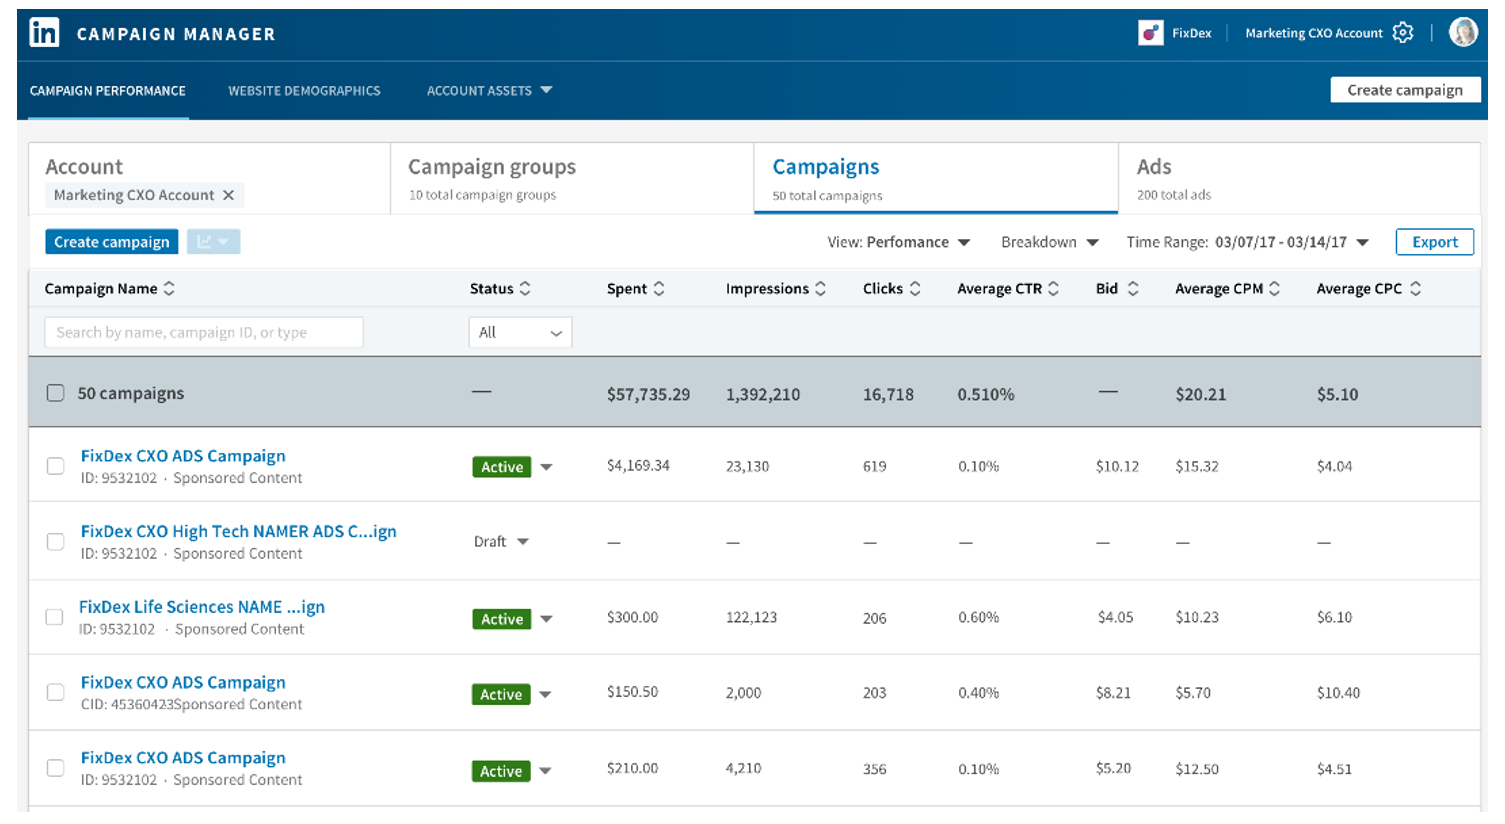This screenshot has width=1505, height=824.
Task: Open status dropdown for $4,169.34 campaign
Action: coord(546,467)
